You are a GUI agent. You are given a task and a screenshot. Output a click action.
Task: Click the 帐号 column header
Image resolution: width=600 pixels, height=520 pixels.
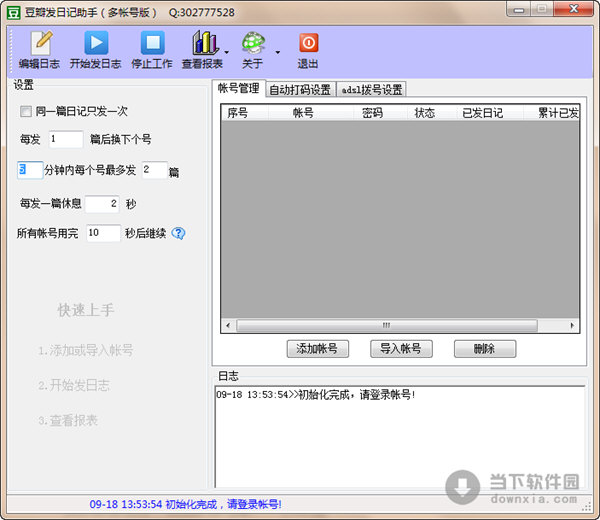tap(311, 113)
